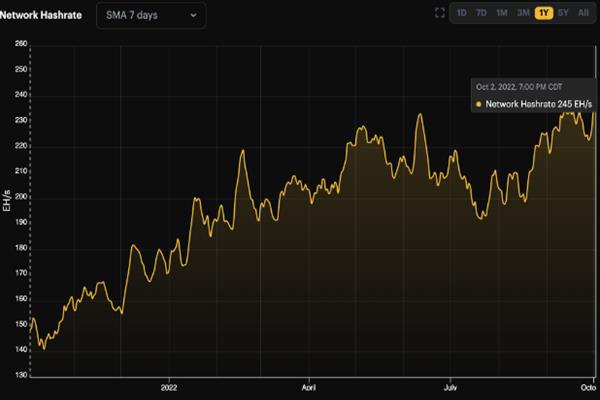Click the dropdown chevron arrow
This screenshot has width=600, height=400.
point(194,16)
